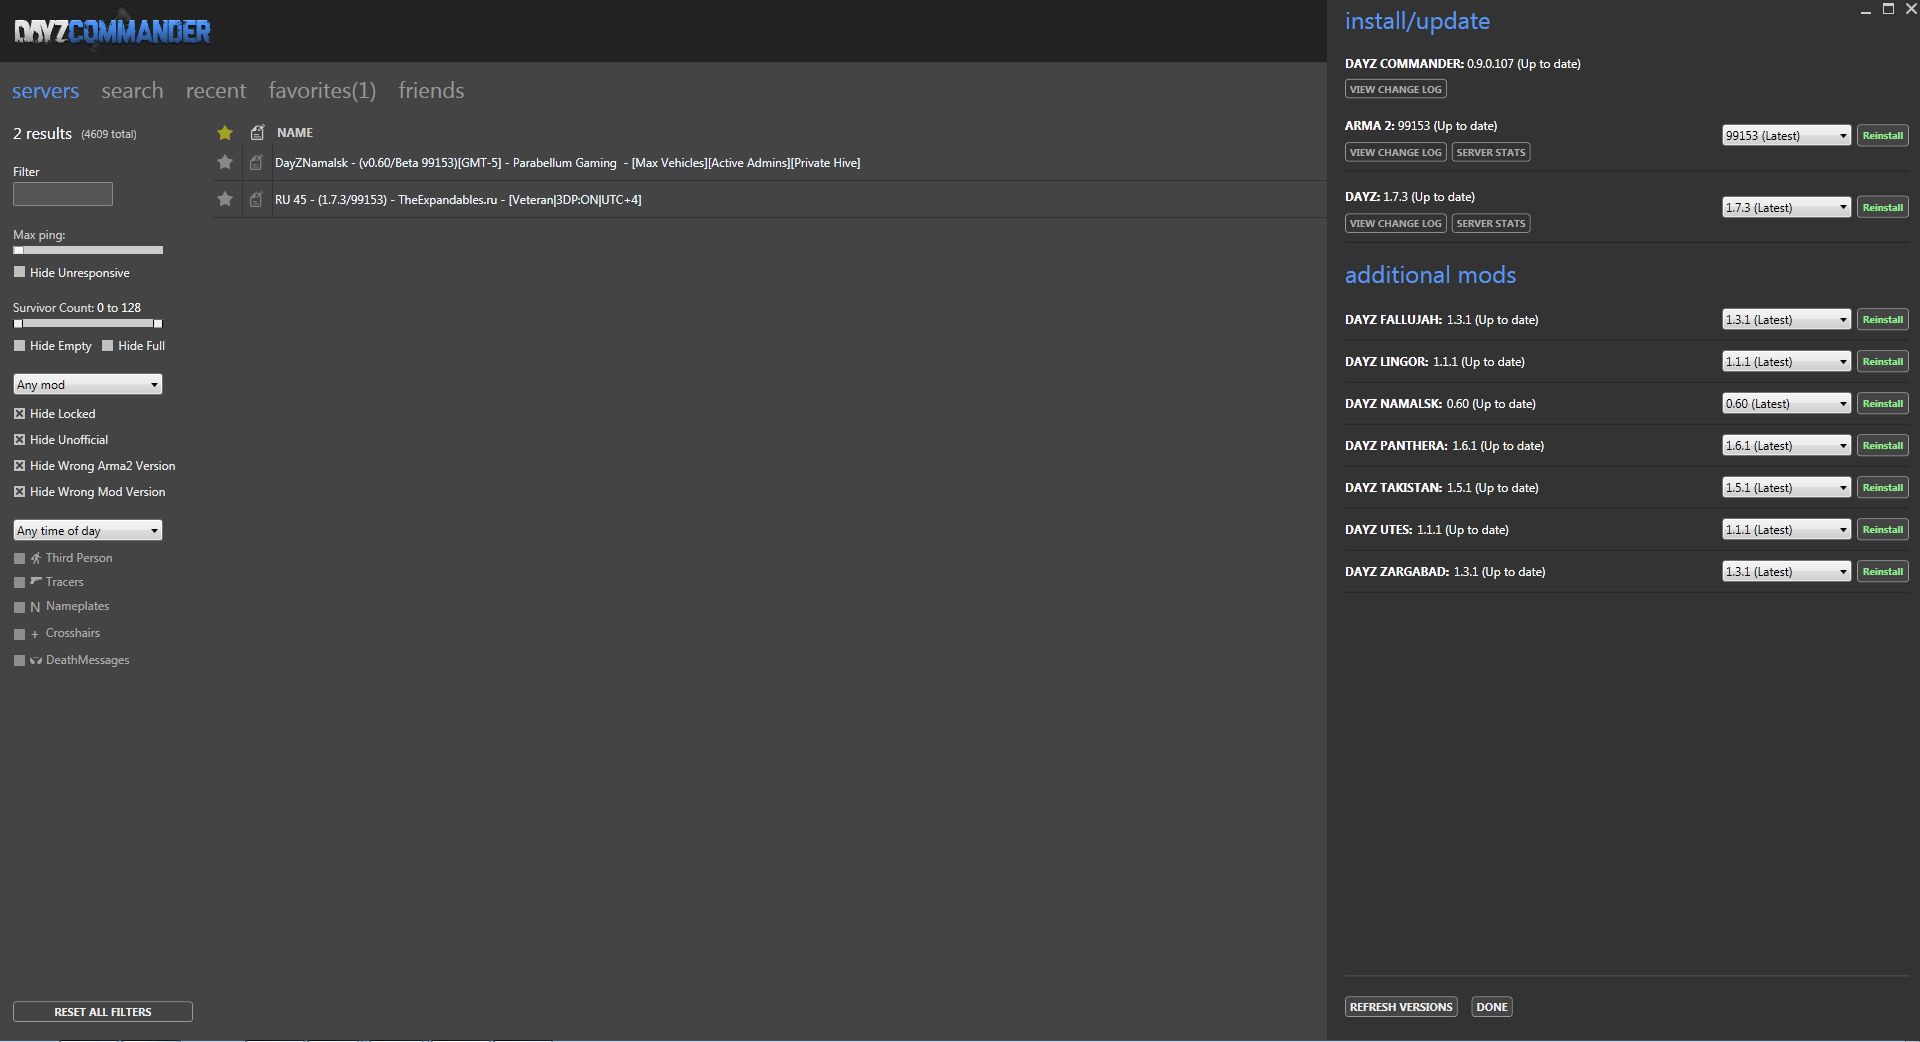Viewport: 1920px width, 1042px height.
Task: Reinstall ARMA 2 beta
Action: [x=1883, y=135]
